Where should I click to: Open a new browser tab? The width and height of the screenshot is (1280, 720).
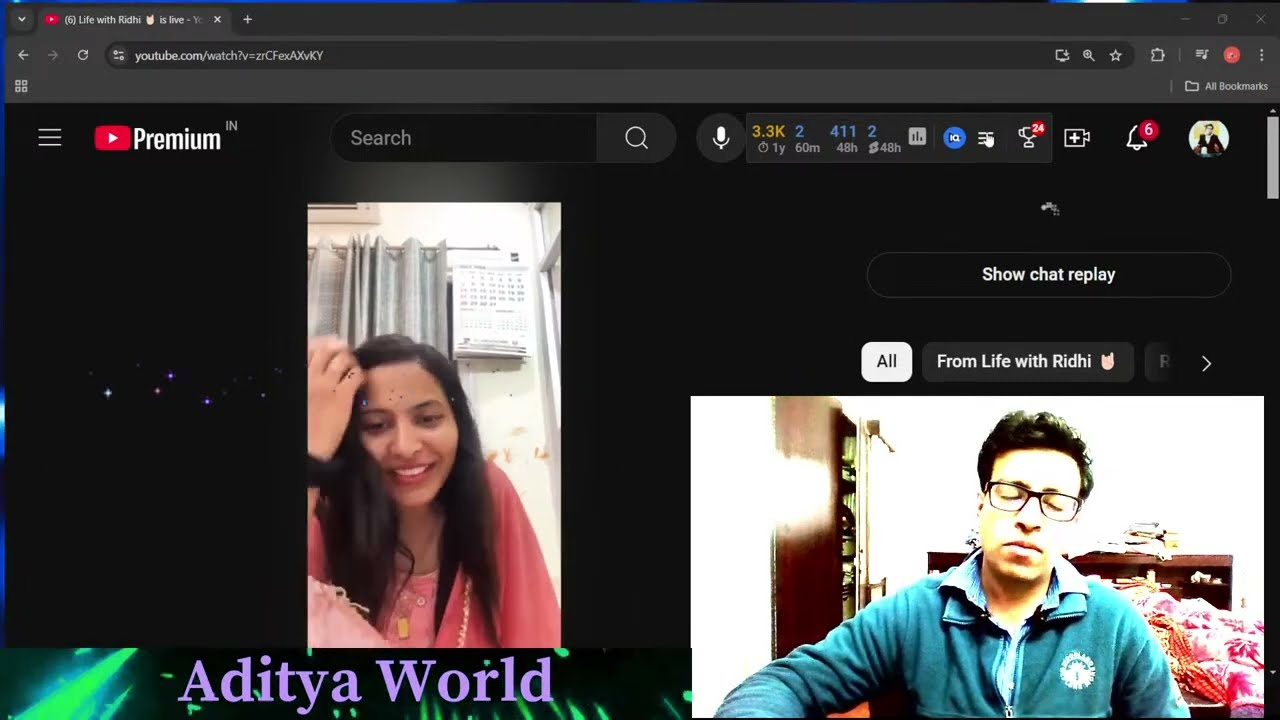[247, 19]
